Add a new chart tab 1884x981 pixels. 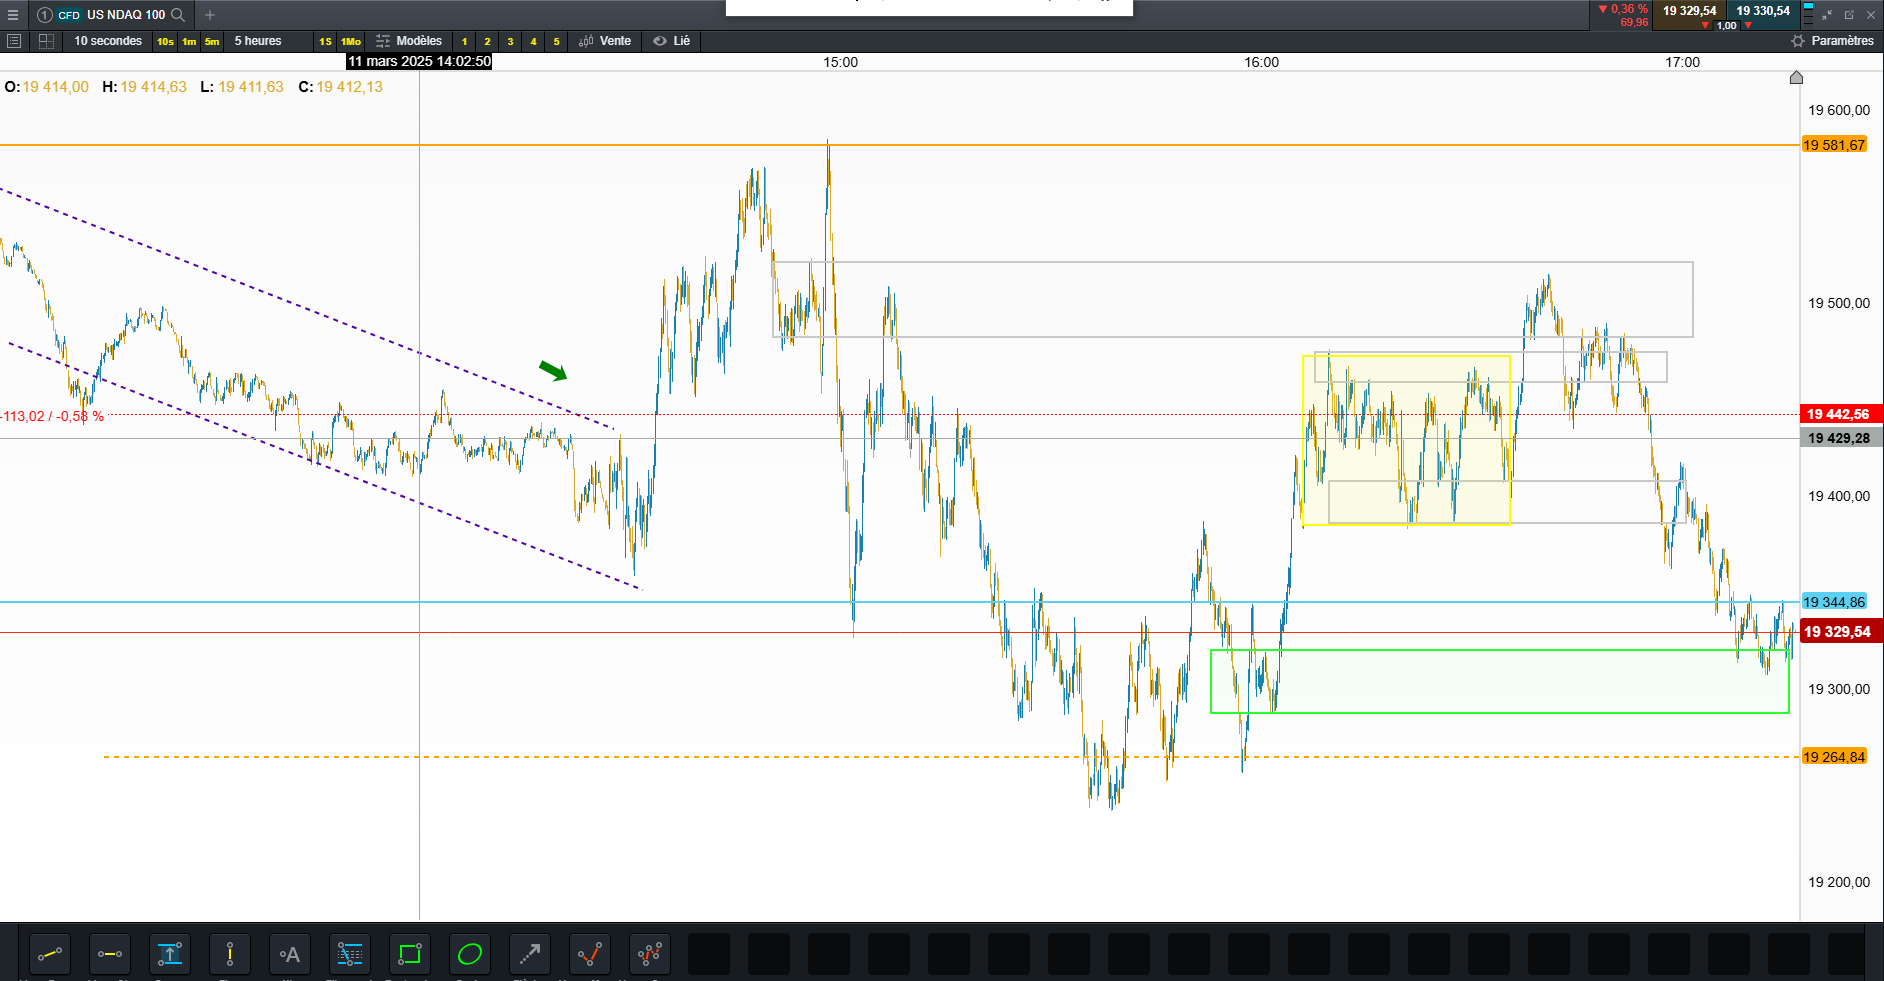[210, 14]
